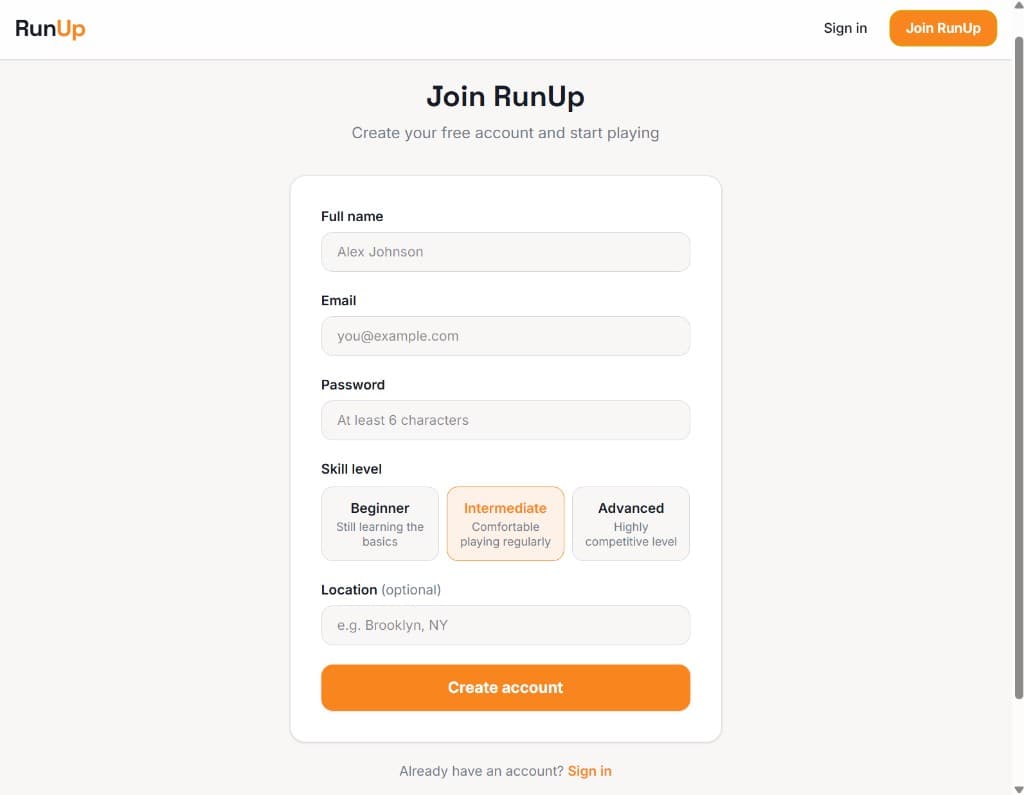Screen dimensions: 1024x795
Task: Click the optional tag next to Location
Action: pos(412,590)
